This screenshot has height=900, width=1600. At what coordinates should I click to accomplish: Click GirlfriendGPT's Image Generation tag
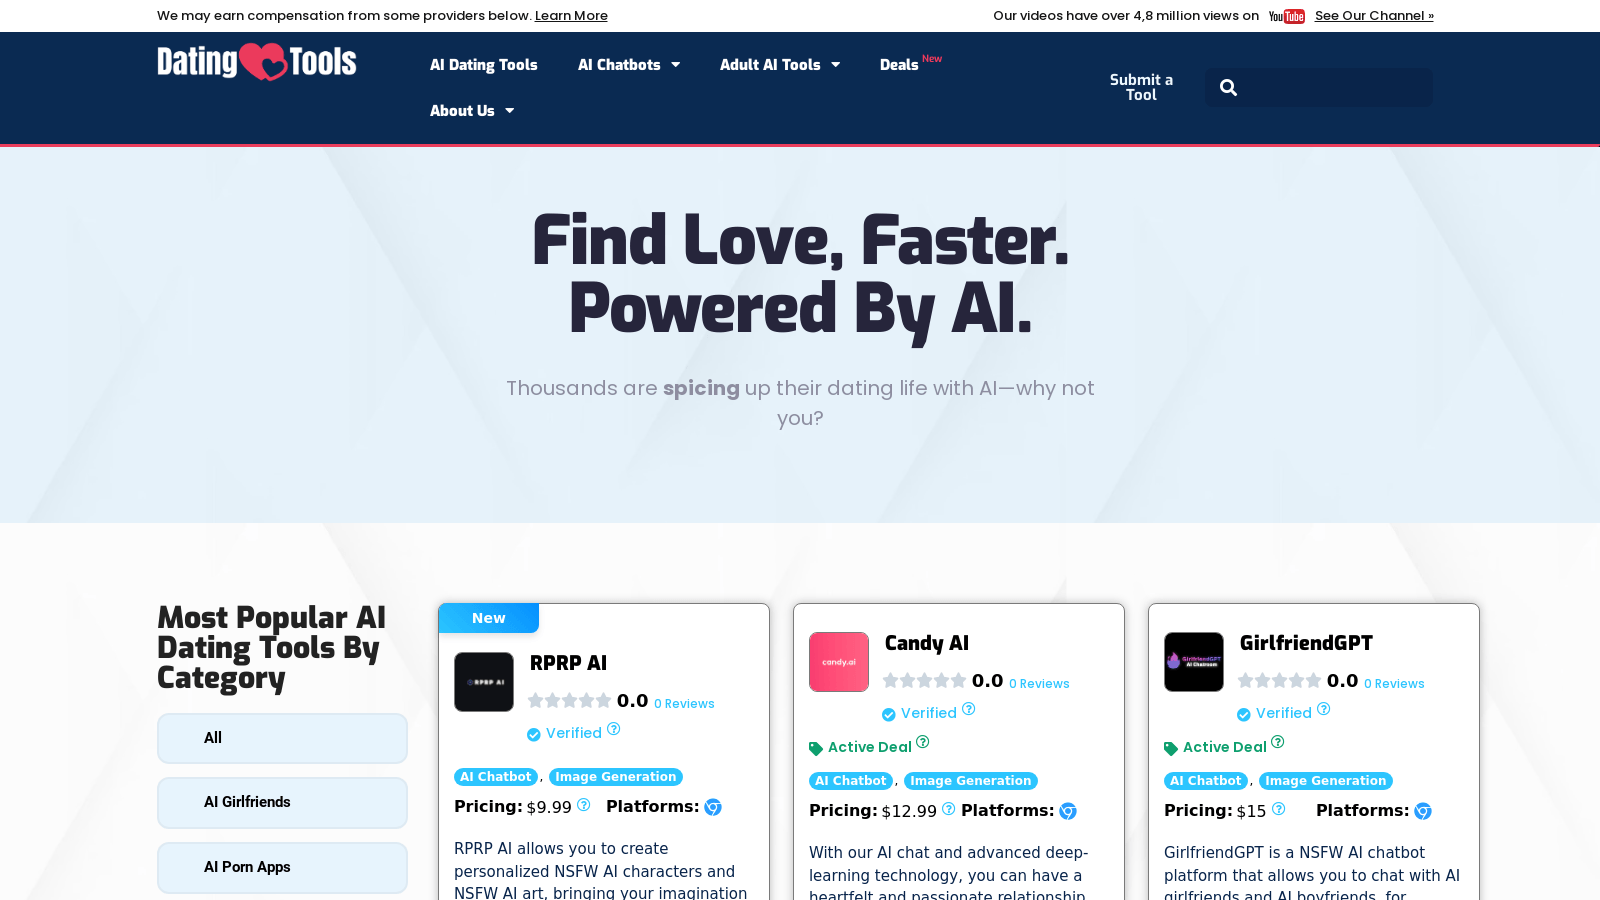1326,781
